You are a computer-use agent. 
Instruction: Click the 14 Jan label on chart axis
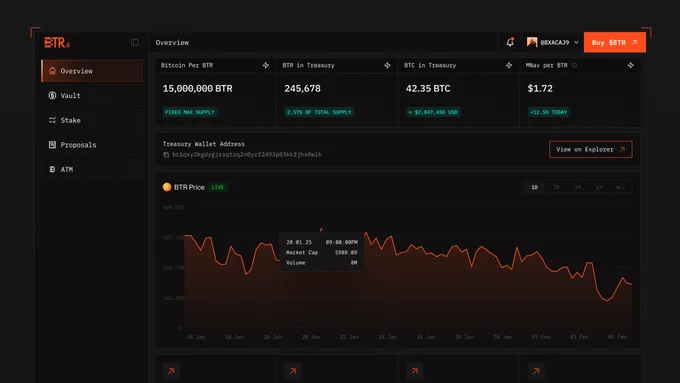[x=196, y=337]
